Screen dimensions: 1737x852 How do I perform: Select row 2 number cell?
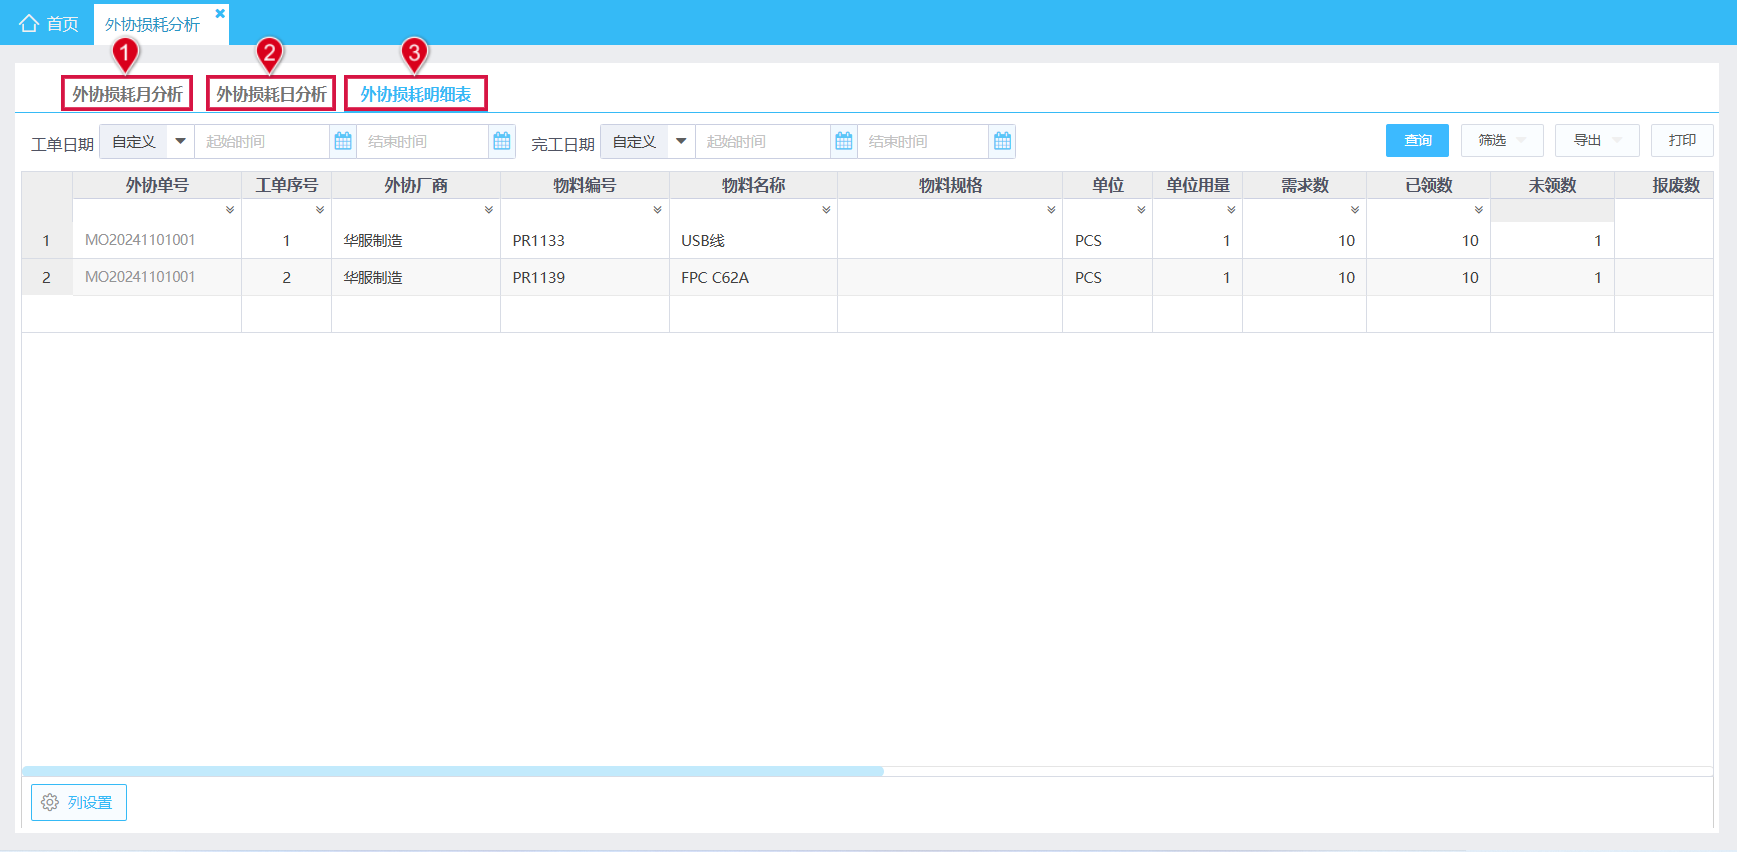click(x=46, y=278)
